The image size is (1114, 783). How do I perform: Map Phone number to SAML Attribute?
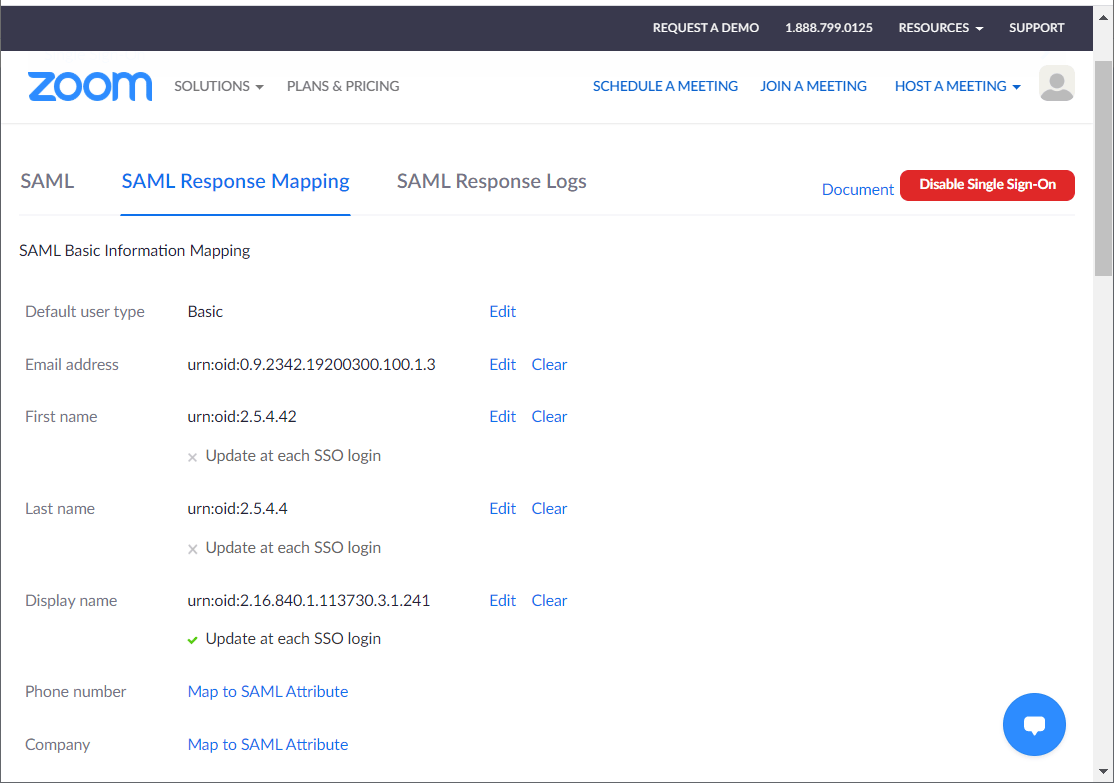[x=267, y=691]
